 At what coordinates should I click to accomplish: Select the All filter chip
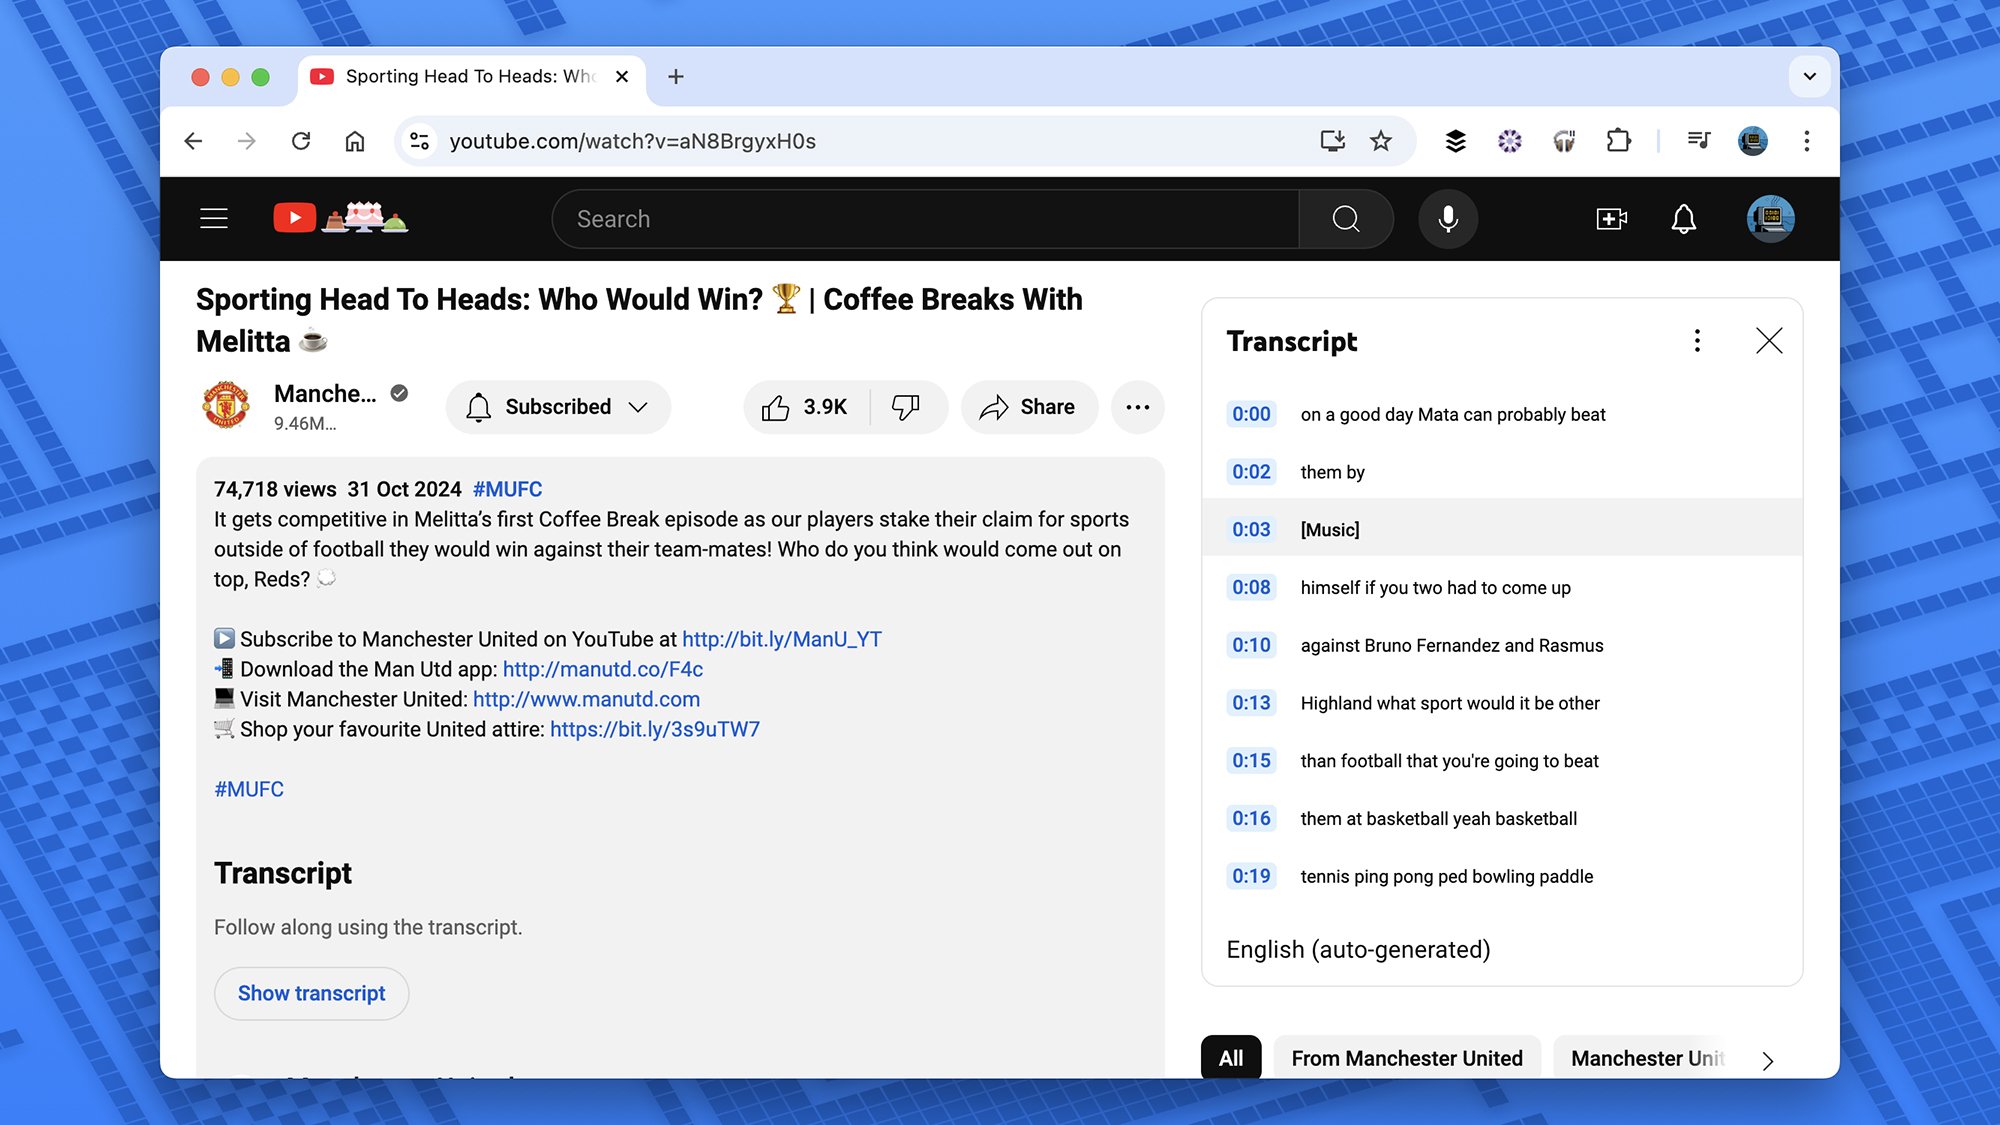click(1231, 1057)
